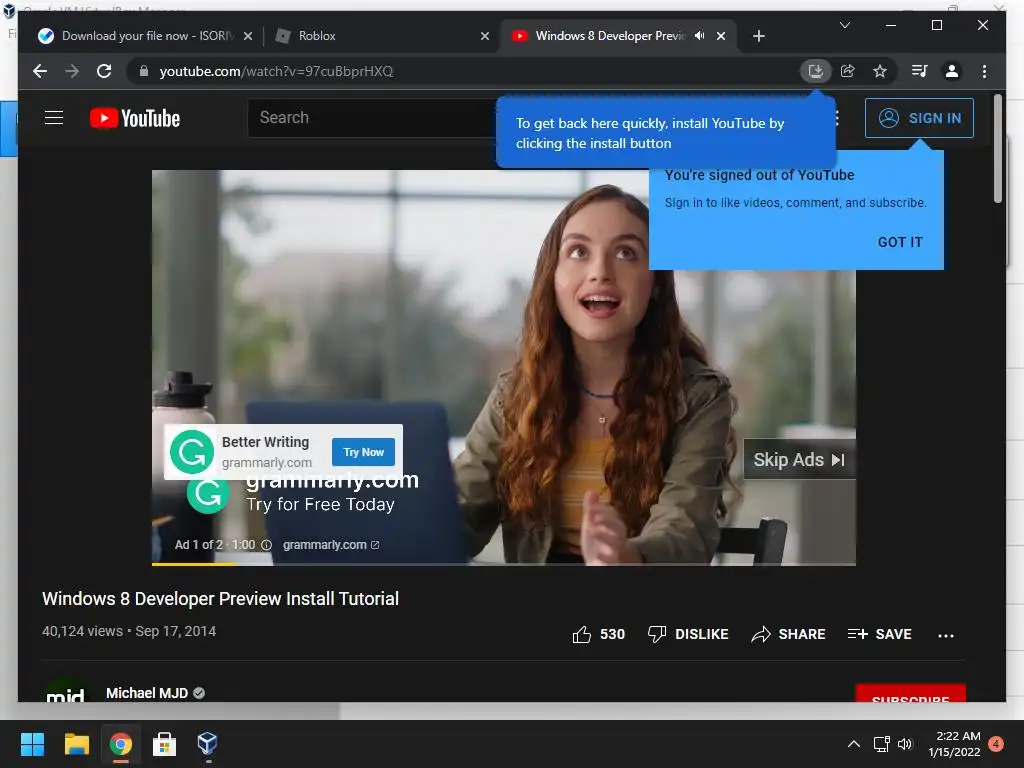1024x768 pixels.
Task: Open the tab search dropdown arrow
Action: tap(844, 25)
